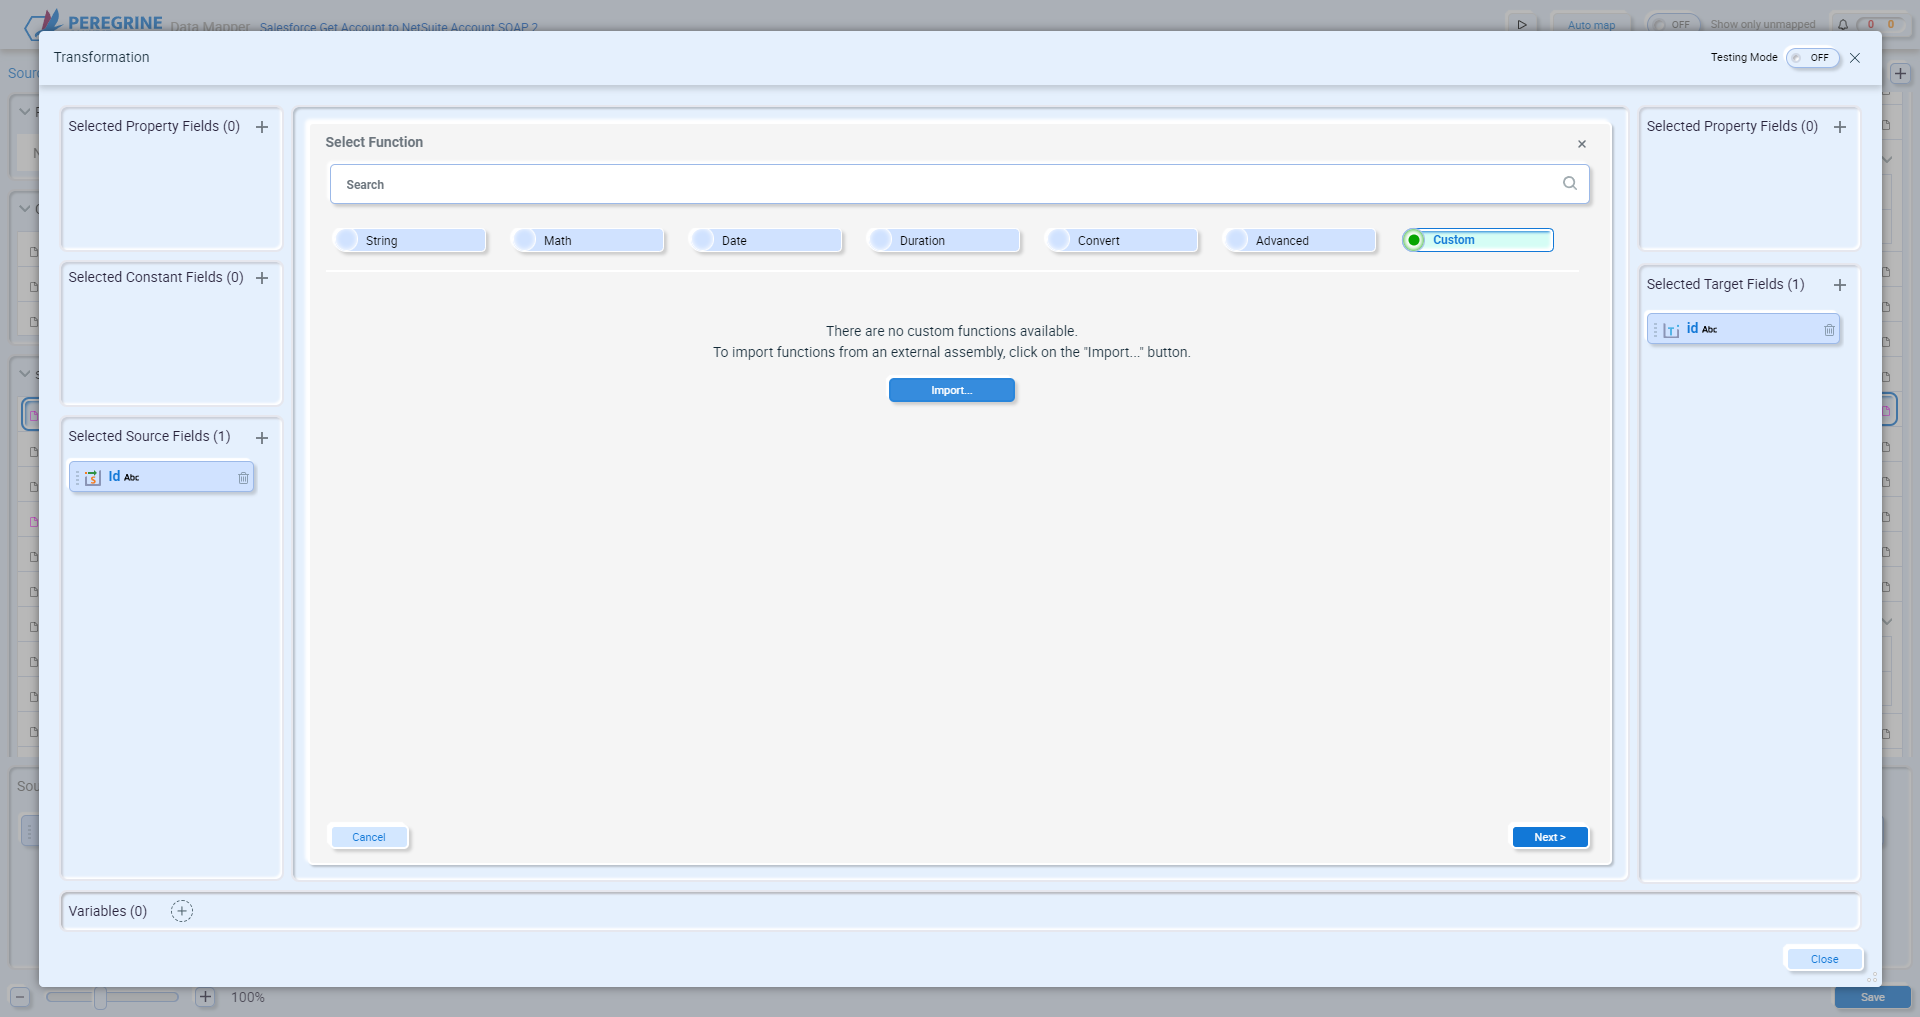This screenshot has height=1017, width=1920.
Task: Select the String function category
Action: coord(410,241)
